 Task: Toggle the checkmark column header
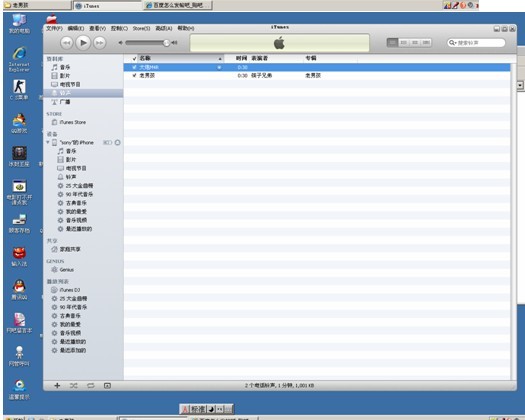click(x=134, y=58)
